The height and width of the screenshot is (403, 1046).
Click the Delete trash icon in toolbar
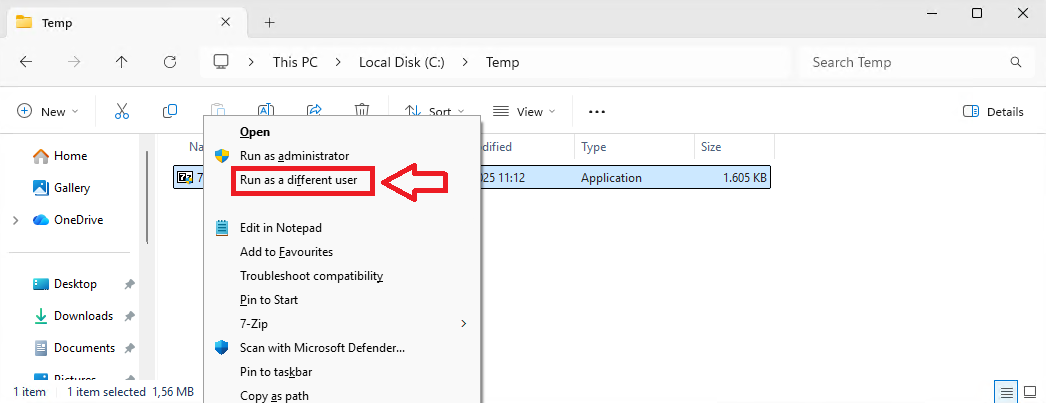(x=362, y=109)
